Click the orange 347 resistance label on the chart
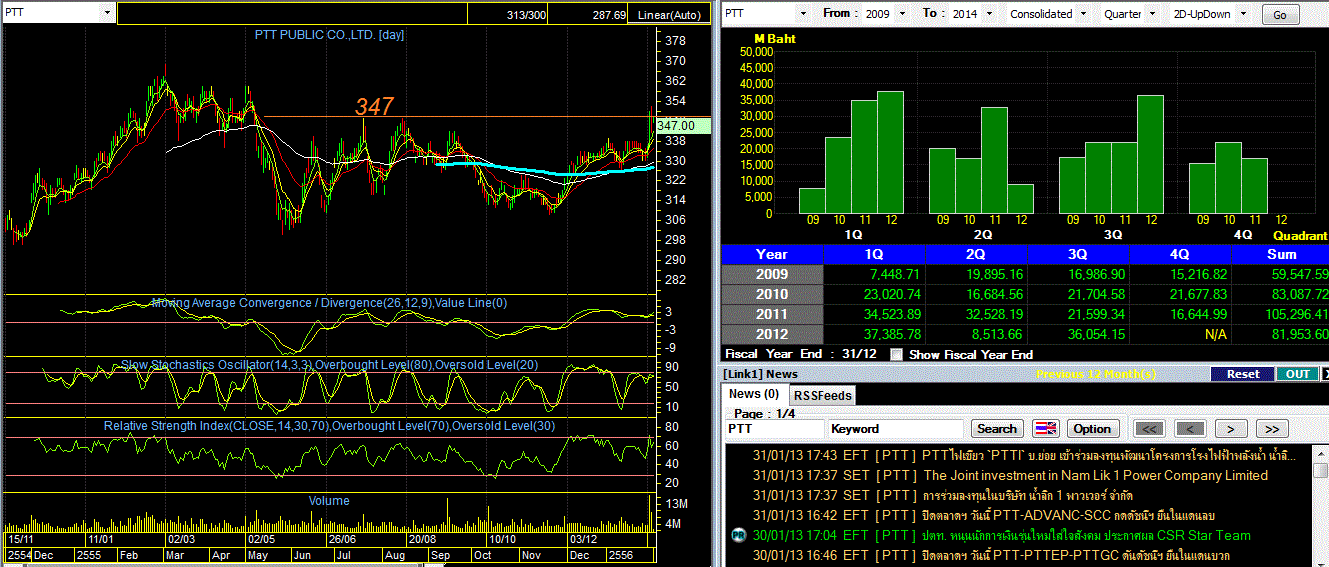 [x=375, y=106]
